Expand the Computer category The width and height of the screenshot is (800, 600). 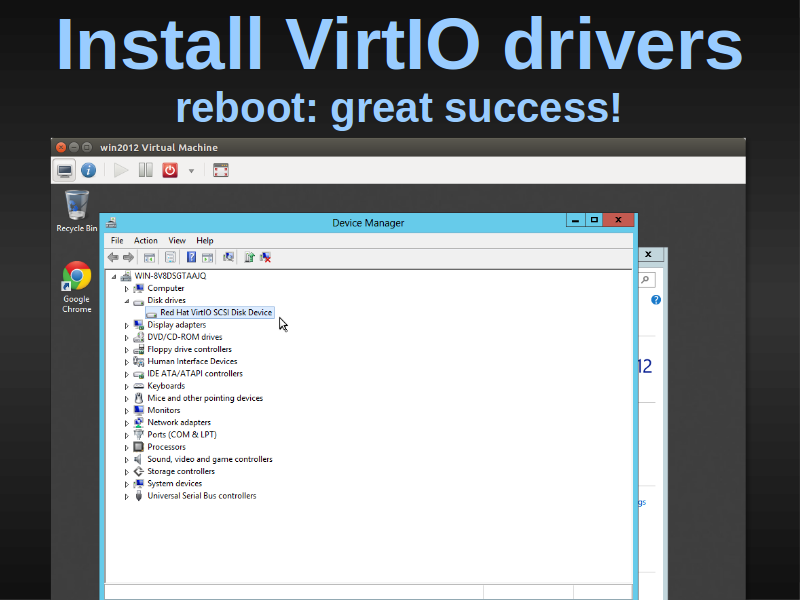point(127,289)
